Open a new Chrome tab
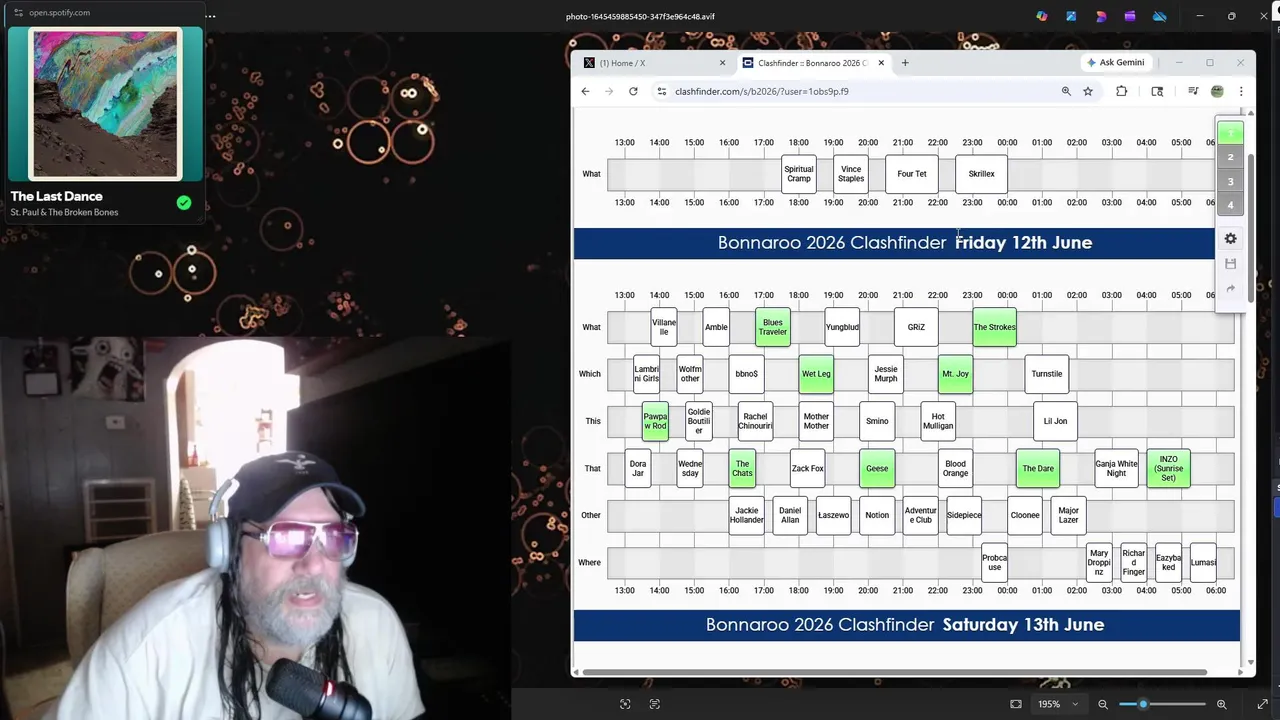Viewport: 1280px width, 720px height. [905, 63]
